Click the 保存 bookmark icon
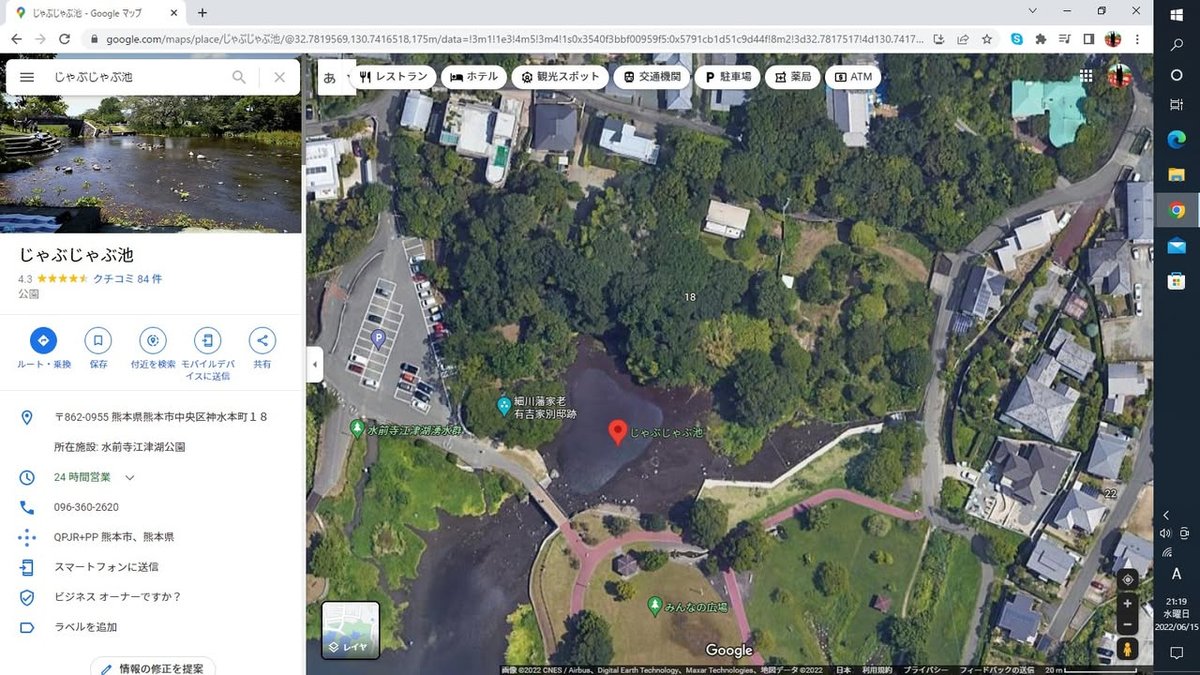 click(98, 340)
